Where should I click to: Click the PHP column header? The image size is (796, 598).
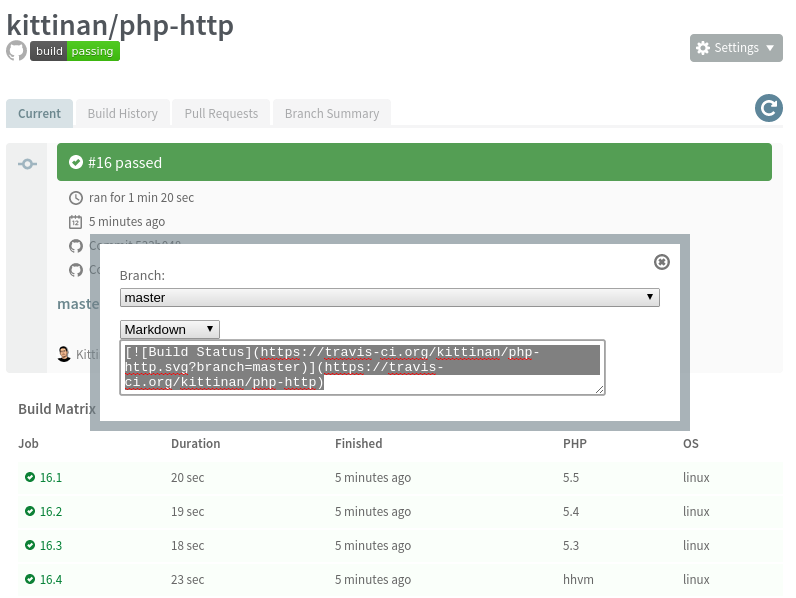(575, 444)
